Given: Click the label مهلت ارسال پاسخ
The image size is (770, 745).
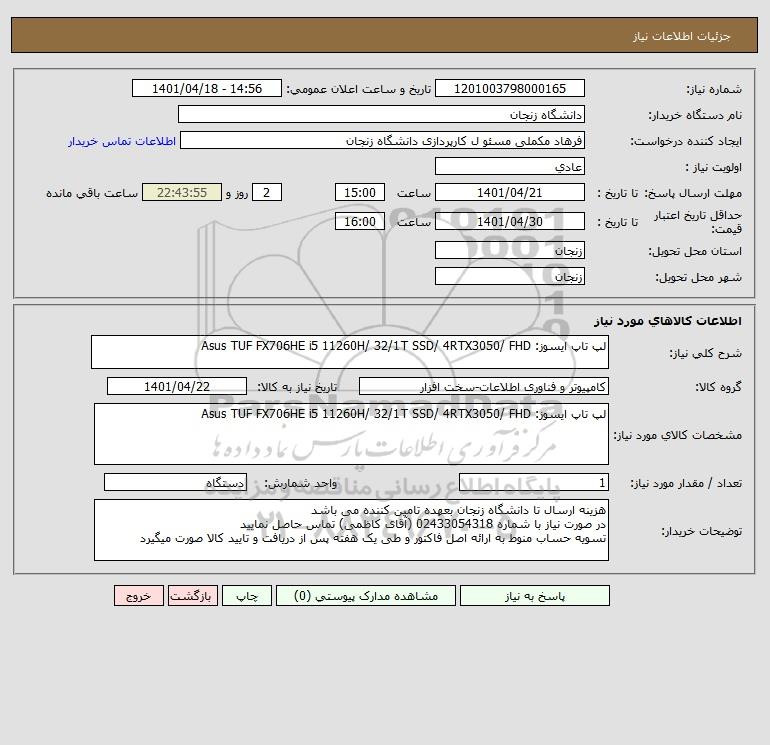Looking at the screenshot, I should point(692,193).
